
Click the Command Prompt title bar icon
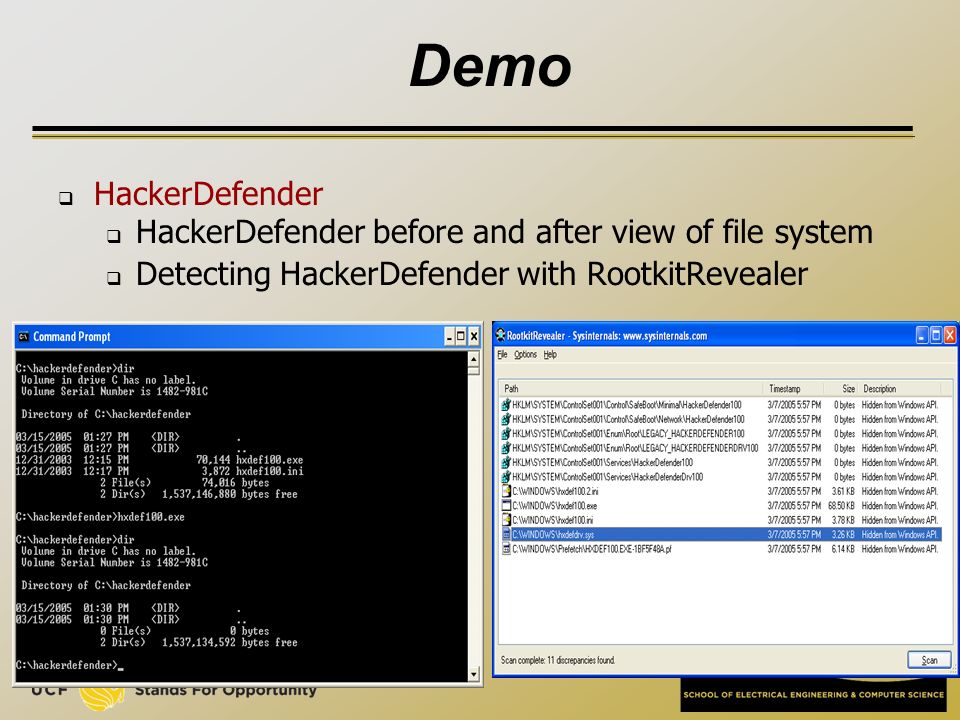point(24,337)
